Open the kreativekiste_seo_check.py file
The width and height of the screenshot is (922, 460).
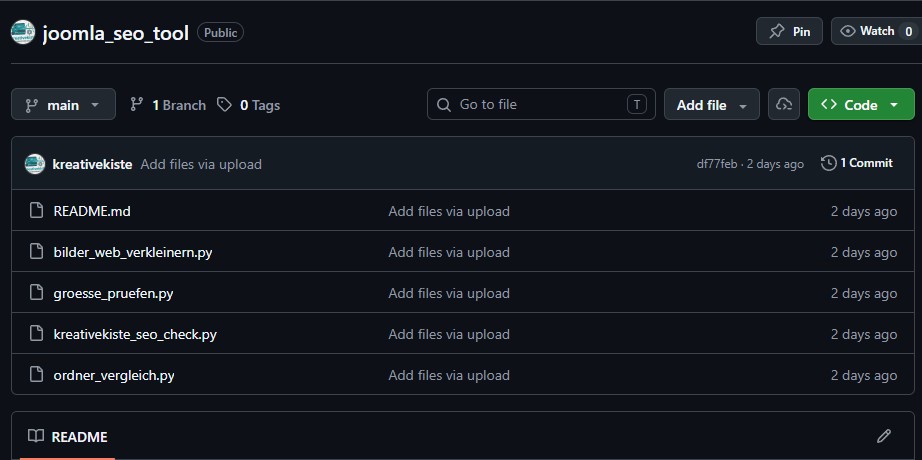(x=135, y=334)
